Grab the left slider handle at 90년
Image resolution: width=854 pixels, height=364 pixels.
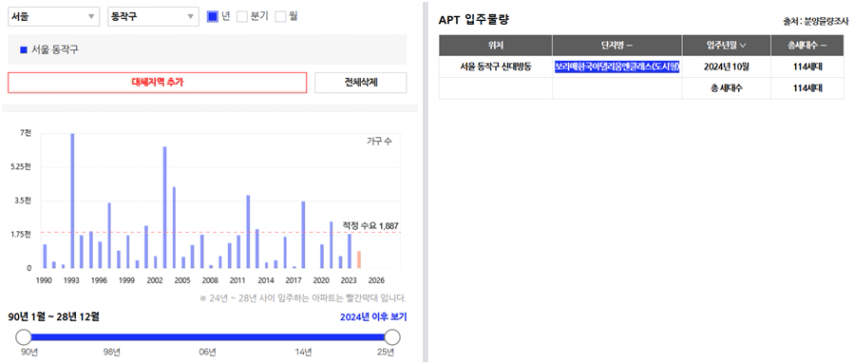point(23,337)
